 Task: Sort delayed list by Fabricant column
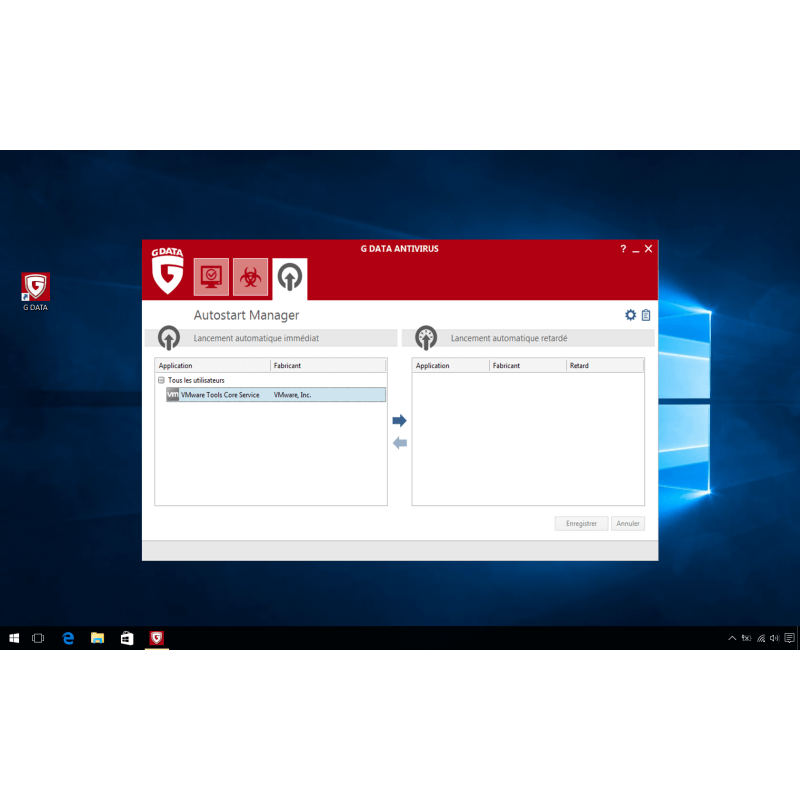click(x=528, y=365)
